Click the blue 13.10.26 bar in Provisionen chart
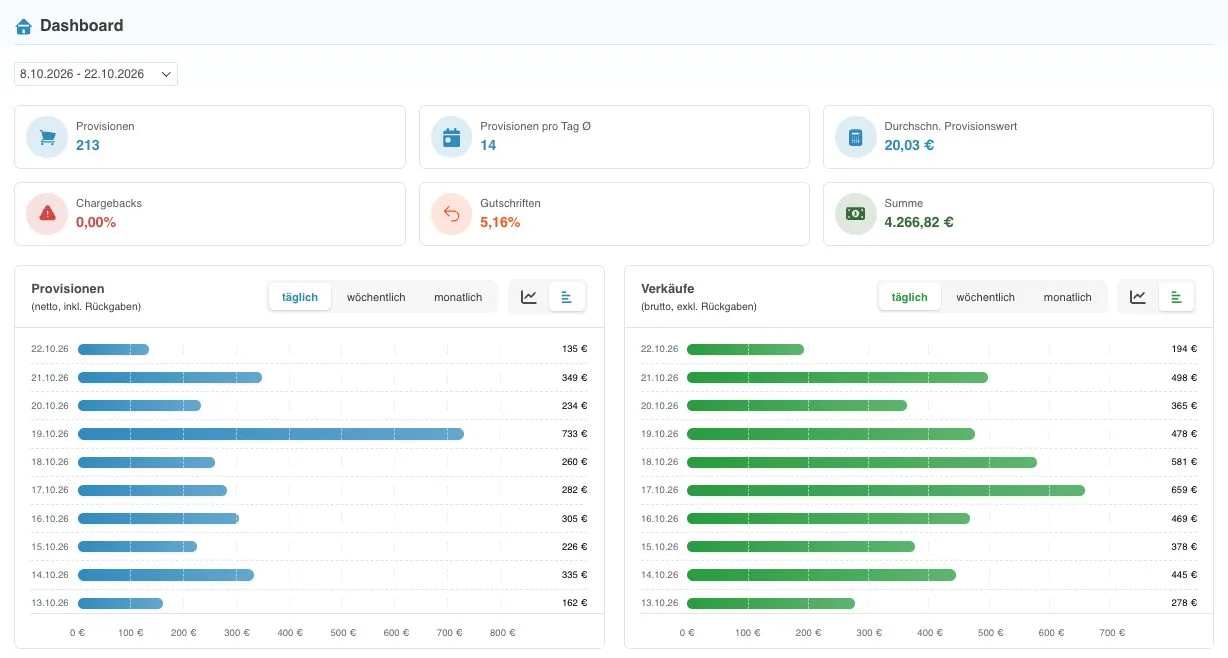The width and height of the screenshot is (1228, 658). tap(120, 603)
